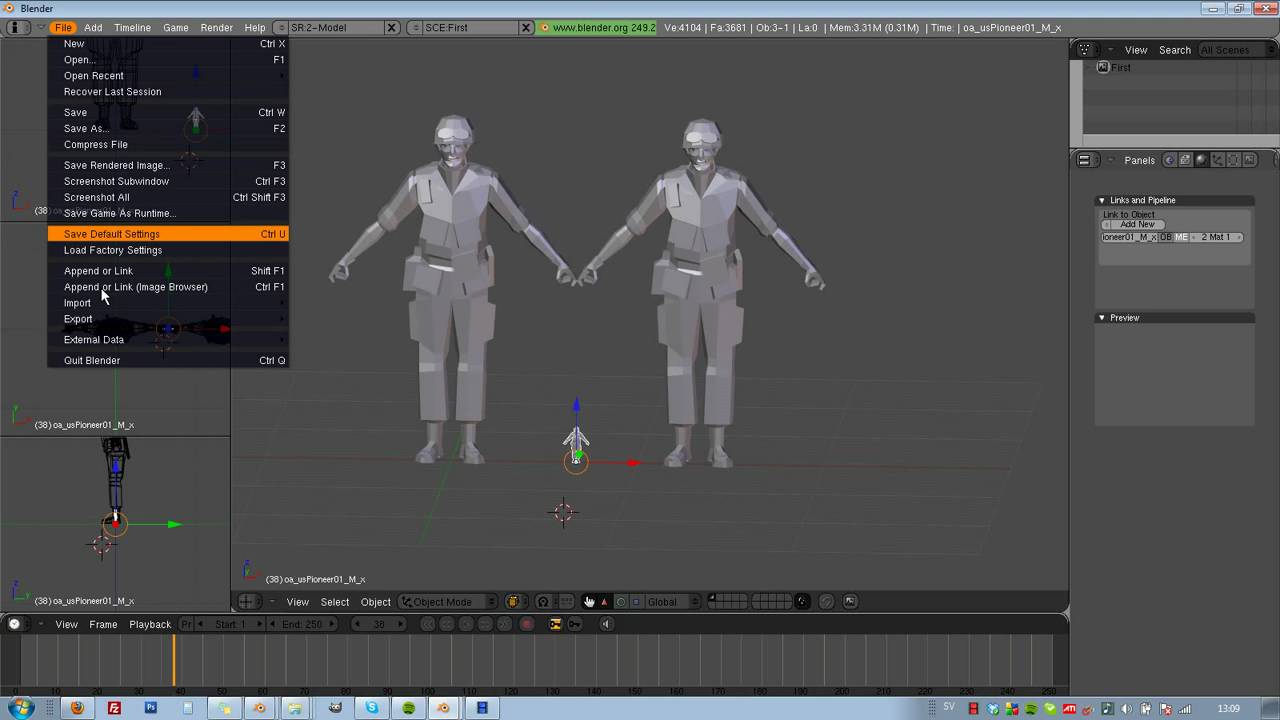Screen dimensions: 1280x720
Task: Click the render this window icon
Action: 850,602
